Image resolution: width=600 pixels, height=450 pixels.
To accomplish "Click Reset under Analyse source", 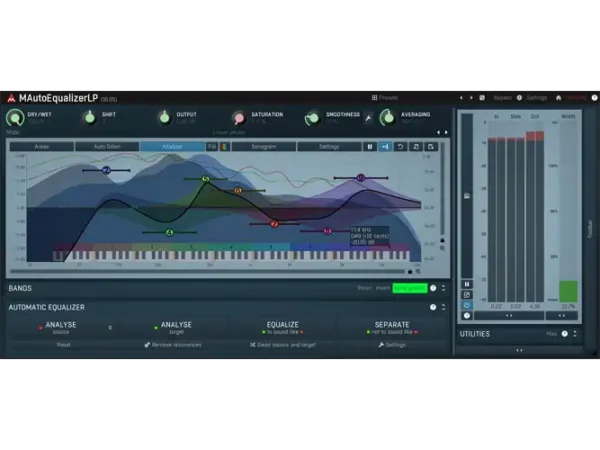I will (x=64, y=345).
